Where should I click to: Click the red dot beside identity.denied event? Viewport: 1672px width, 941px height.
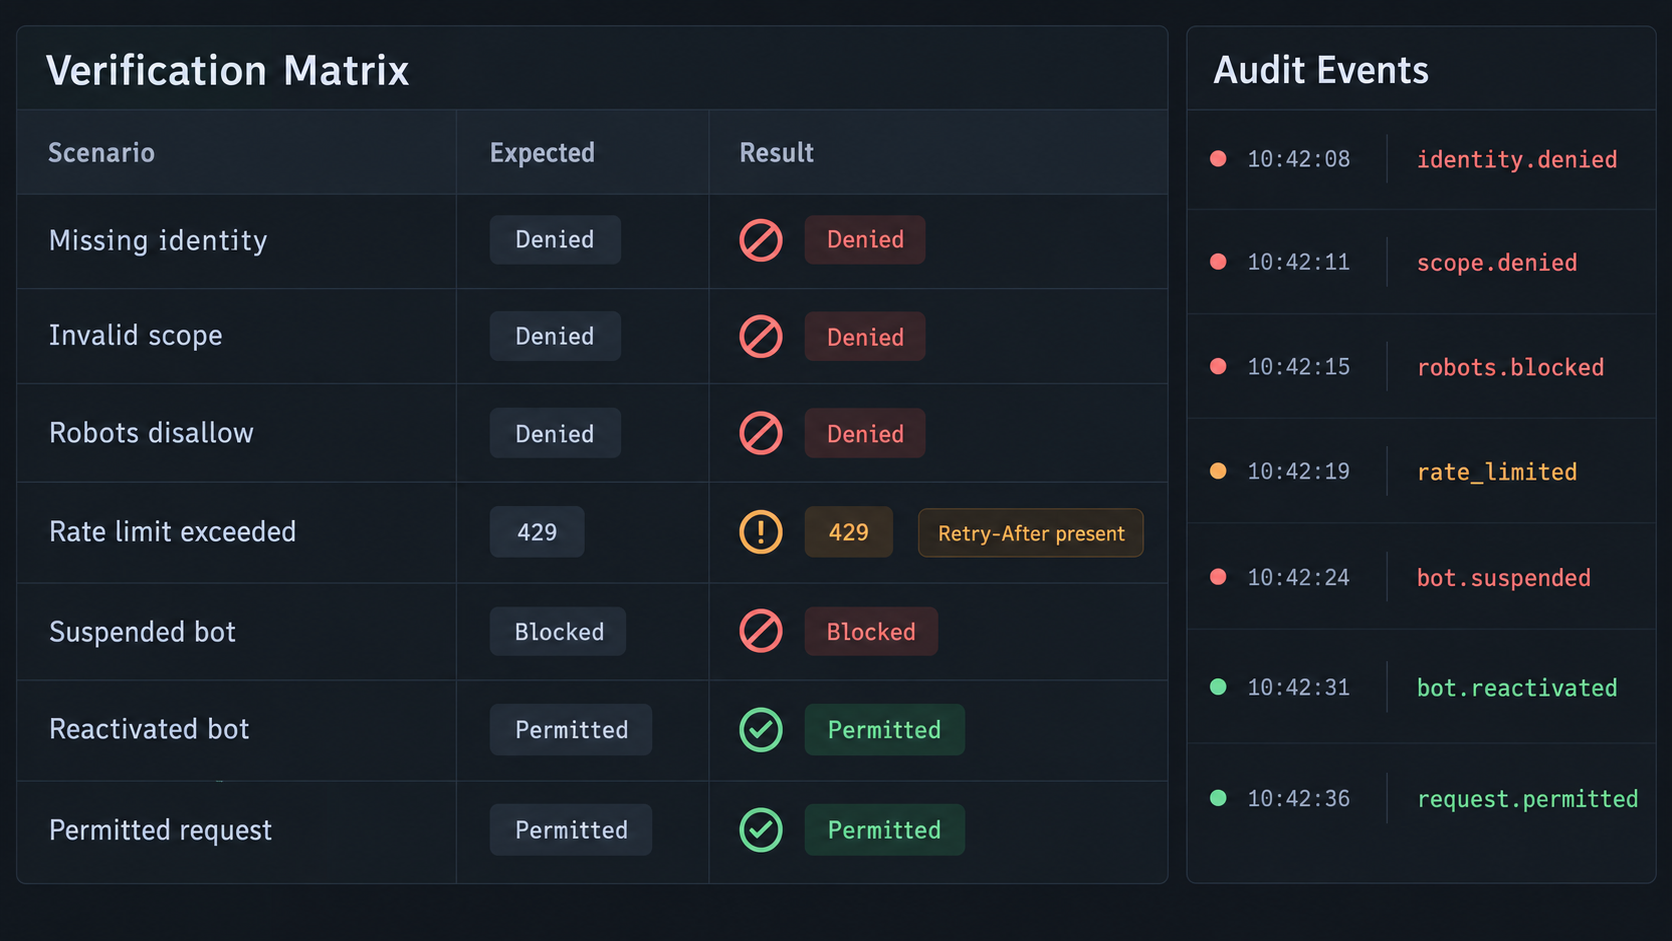pyautogui.click(x=1218, y=158)
